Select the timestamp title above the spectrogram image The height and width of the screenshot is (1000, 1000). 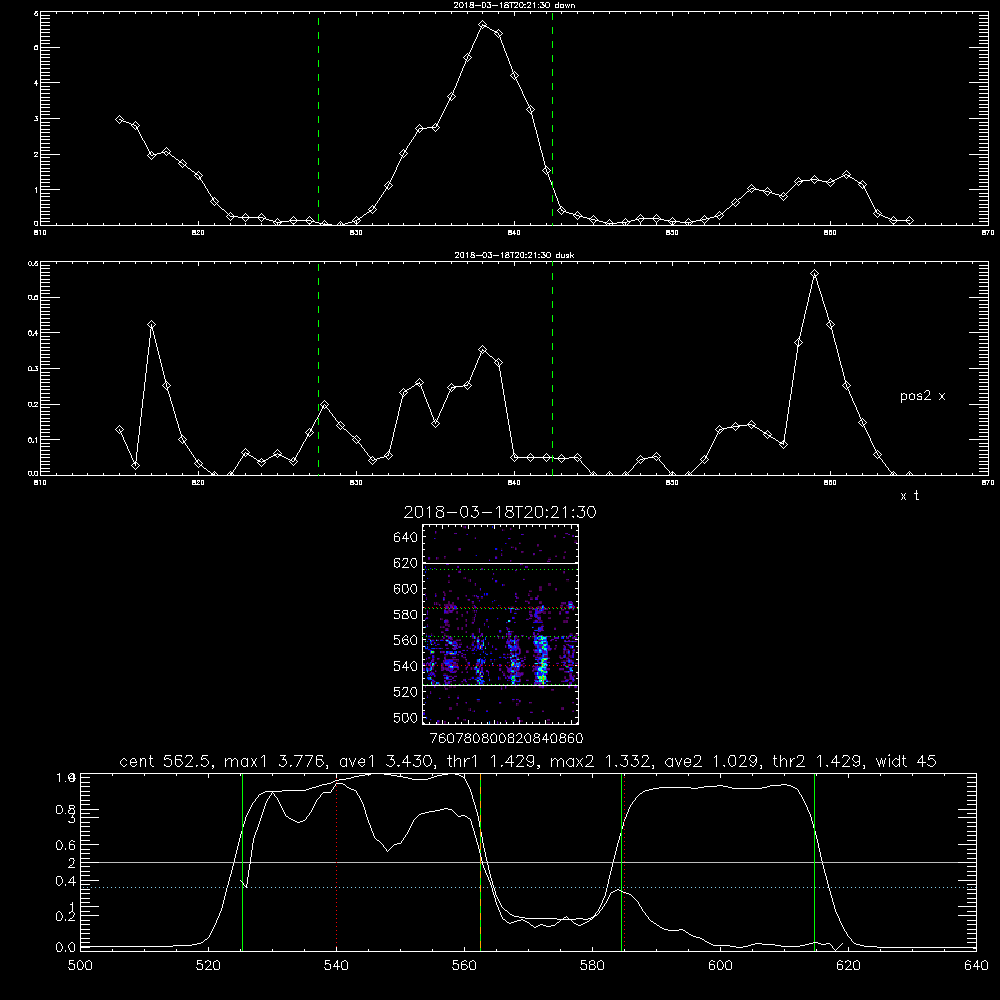coord(500,512)
